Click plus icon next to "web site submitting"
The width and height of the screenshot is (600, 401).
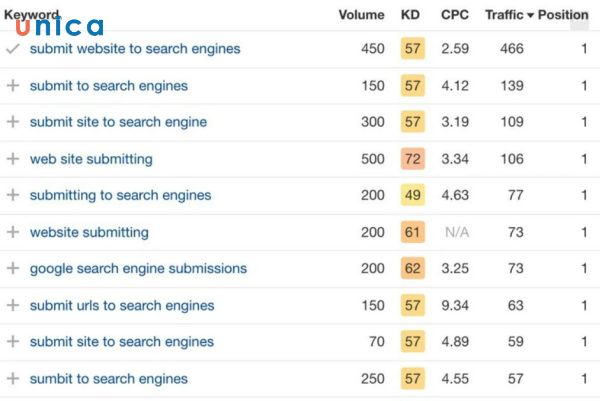coord(13,159)
